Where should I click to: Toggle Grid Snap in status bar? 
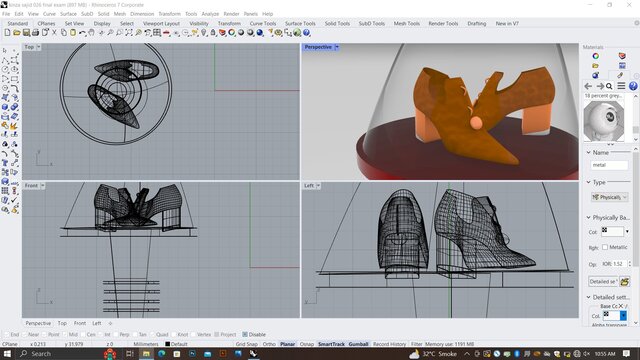[x=246, y=344]
